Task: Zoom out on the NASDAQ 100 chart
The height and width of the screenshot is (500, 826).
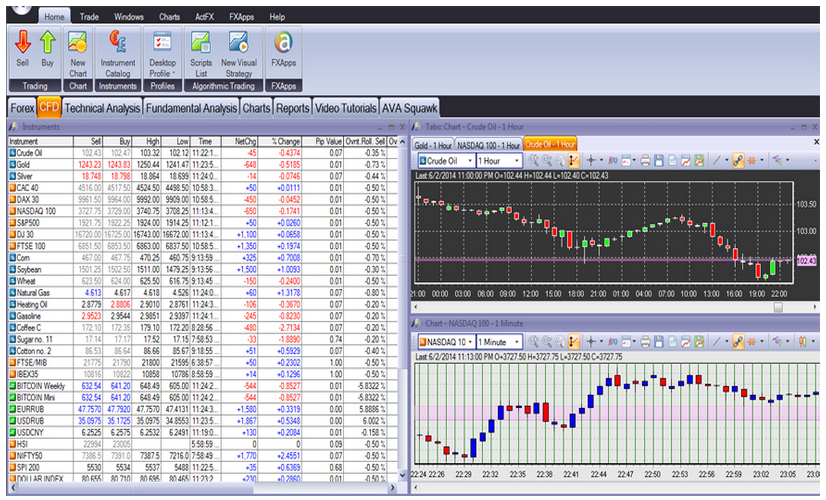Action: click(x=547, y=342)
